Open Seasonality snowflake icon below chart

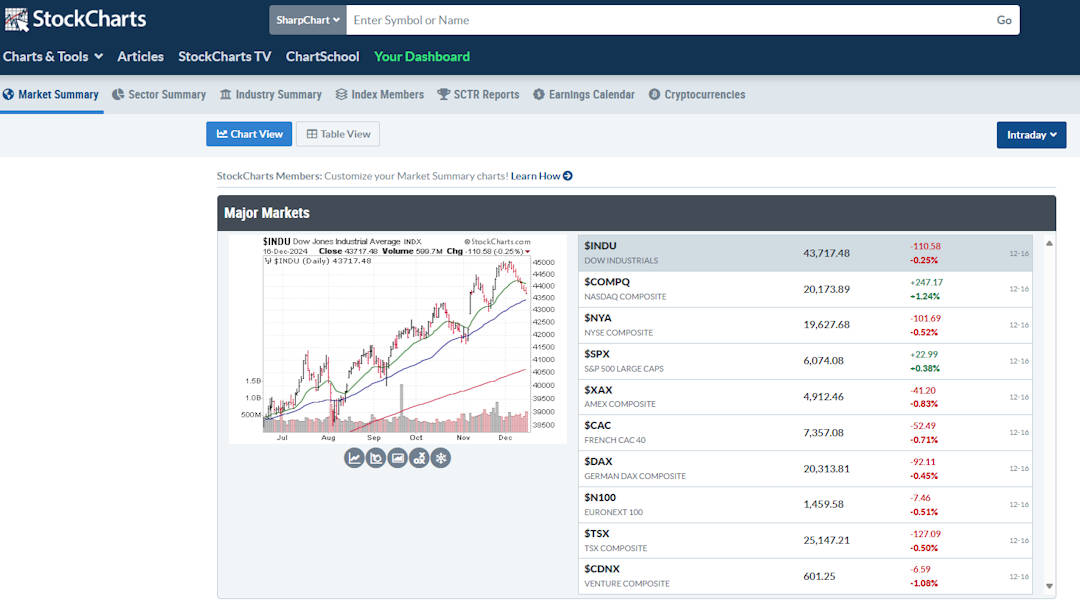(441, 458)
